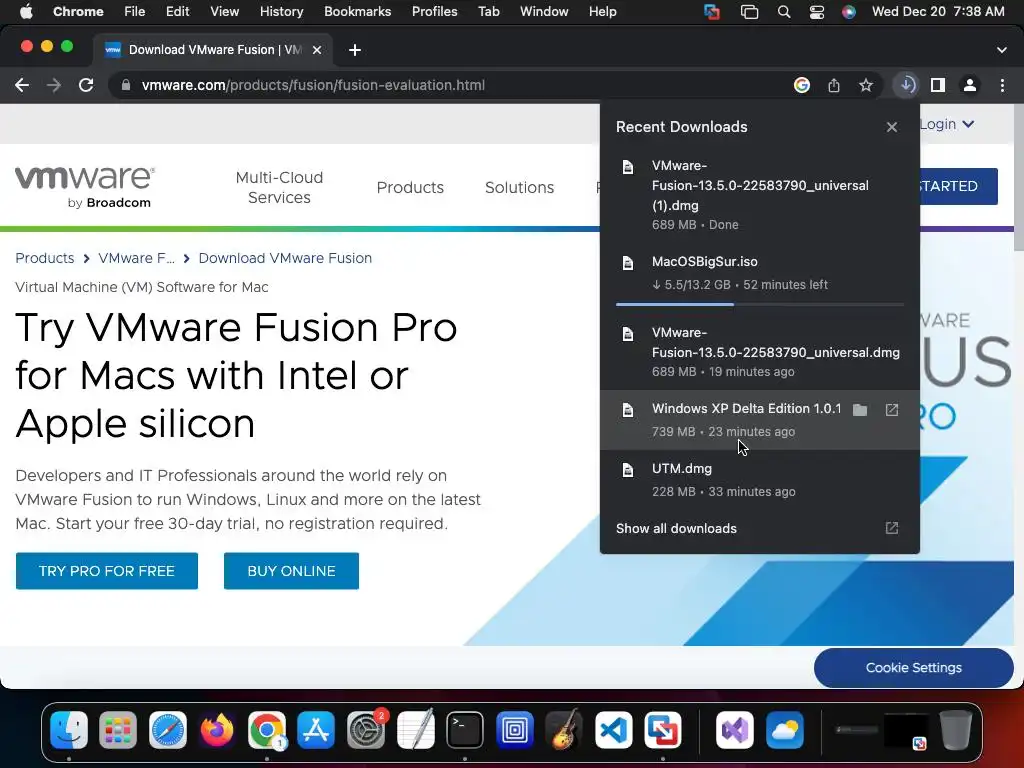Expand the tab search chevron in Chrome
1024x768 pixels.
click(1002, 50)
